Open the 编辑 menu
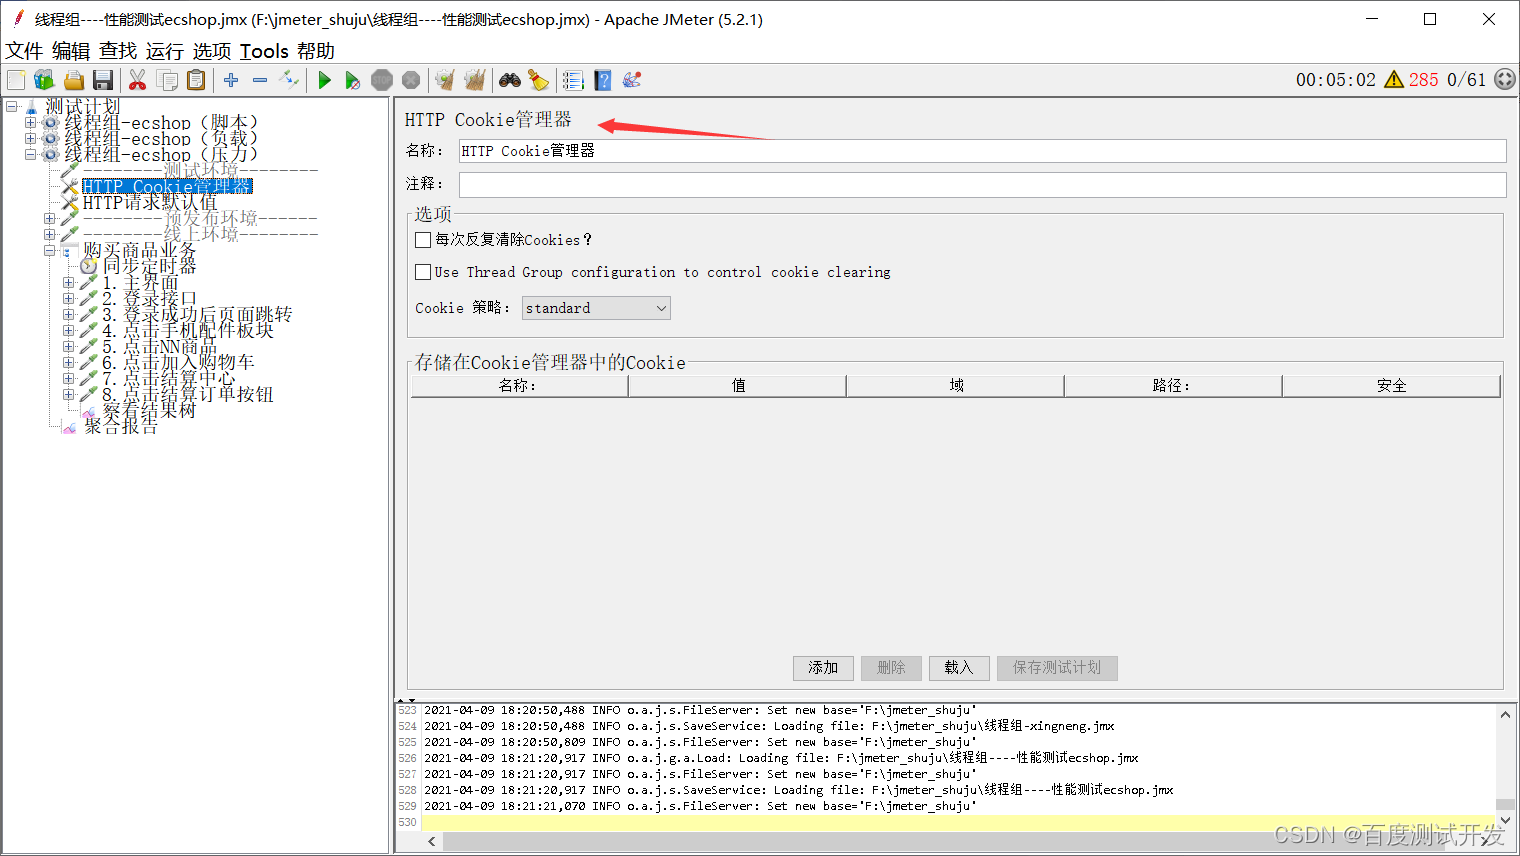The width and height of the screenshot is (1520, 856). pyautogui.click(x=71, y=51)
